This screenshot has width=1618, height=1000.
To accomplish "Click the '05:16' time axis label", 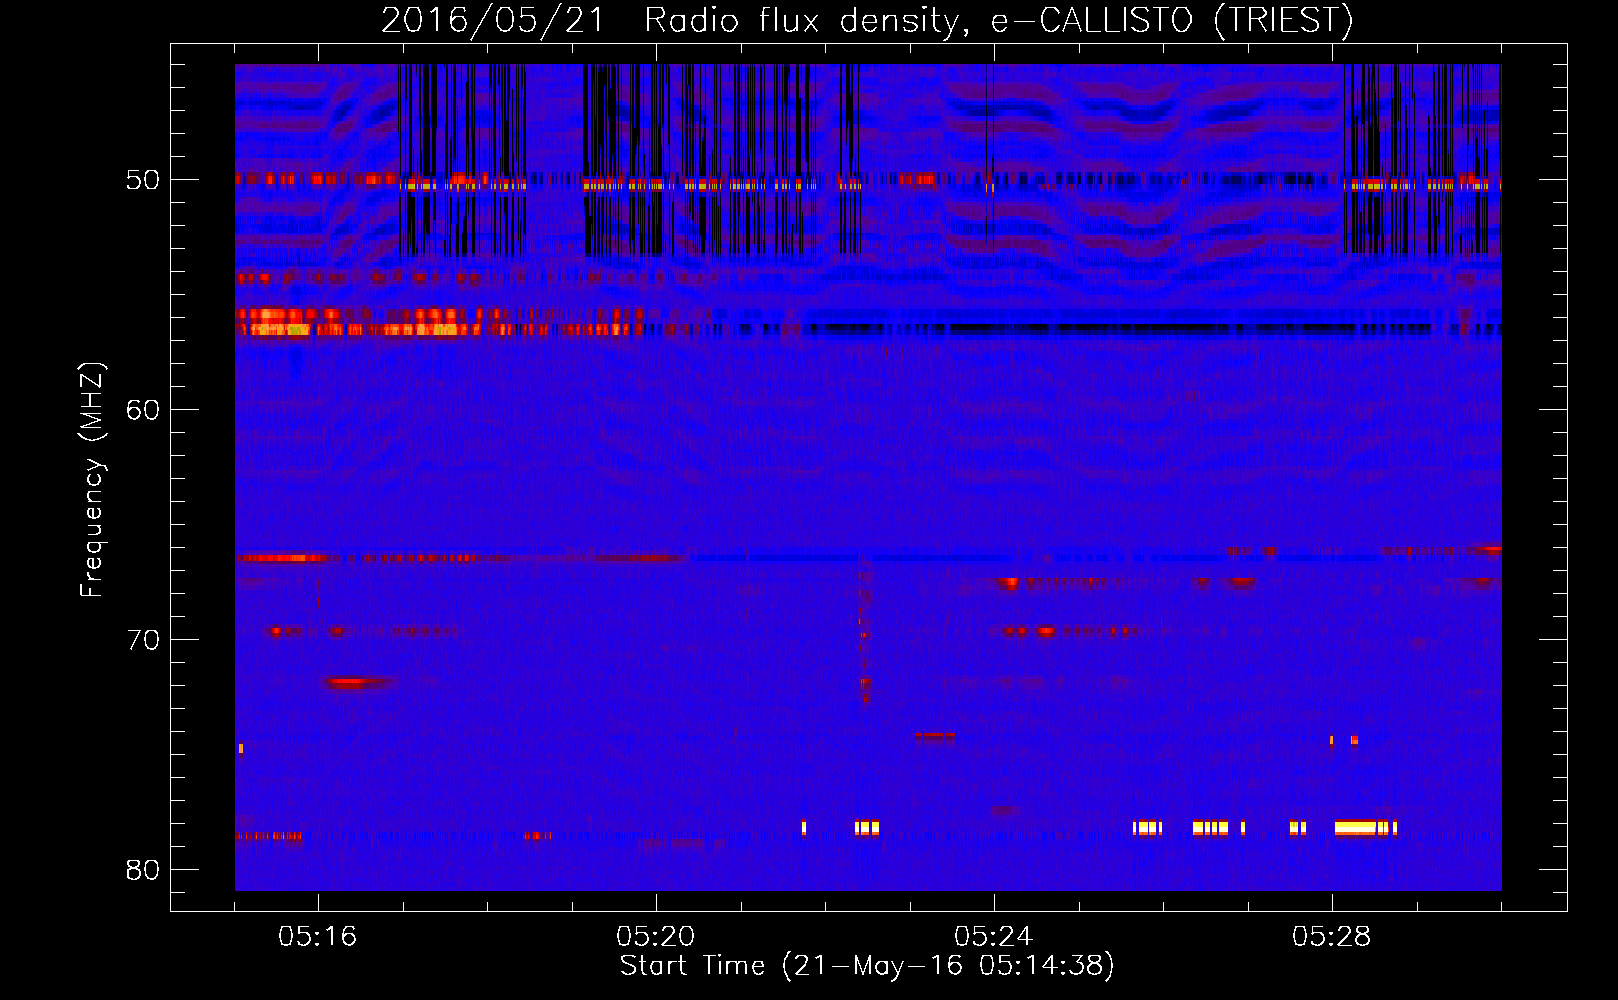I will (x=318, y=937).
